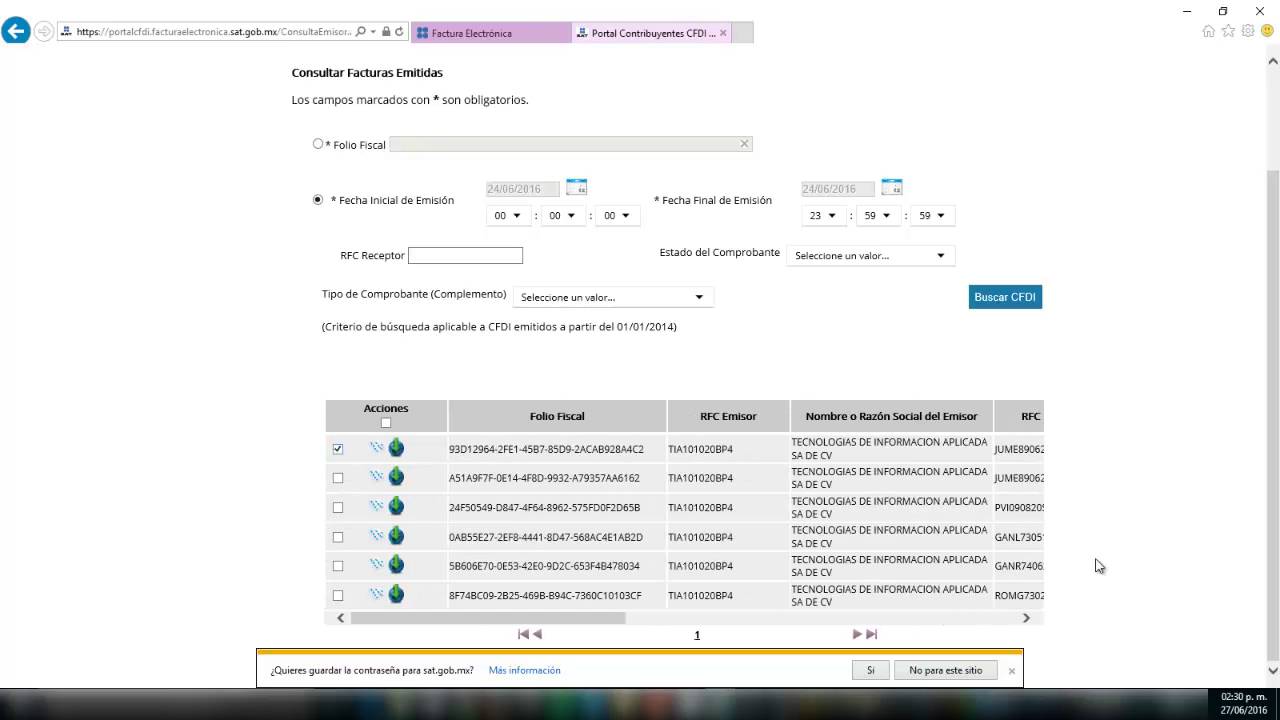The image size is (1280, 720).
Task: Open browser home icon
Action: (x=1208, y=31)
